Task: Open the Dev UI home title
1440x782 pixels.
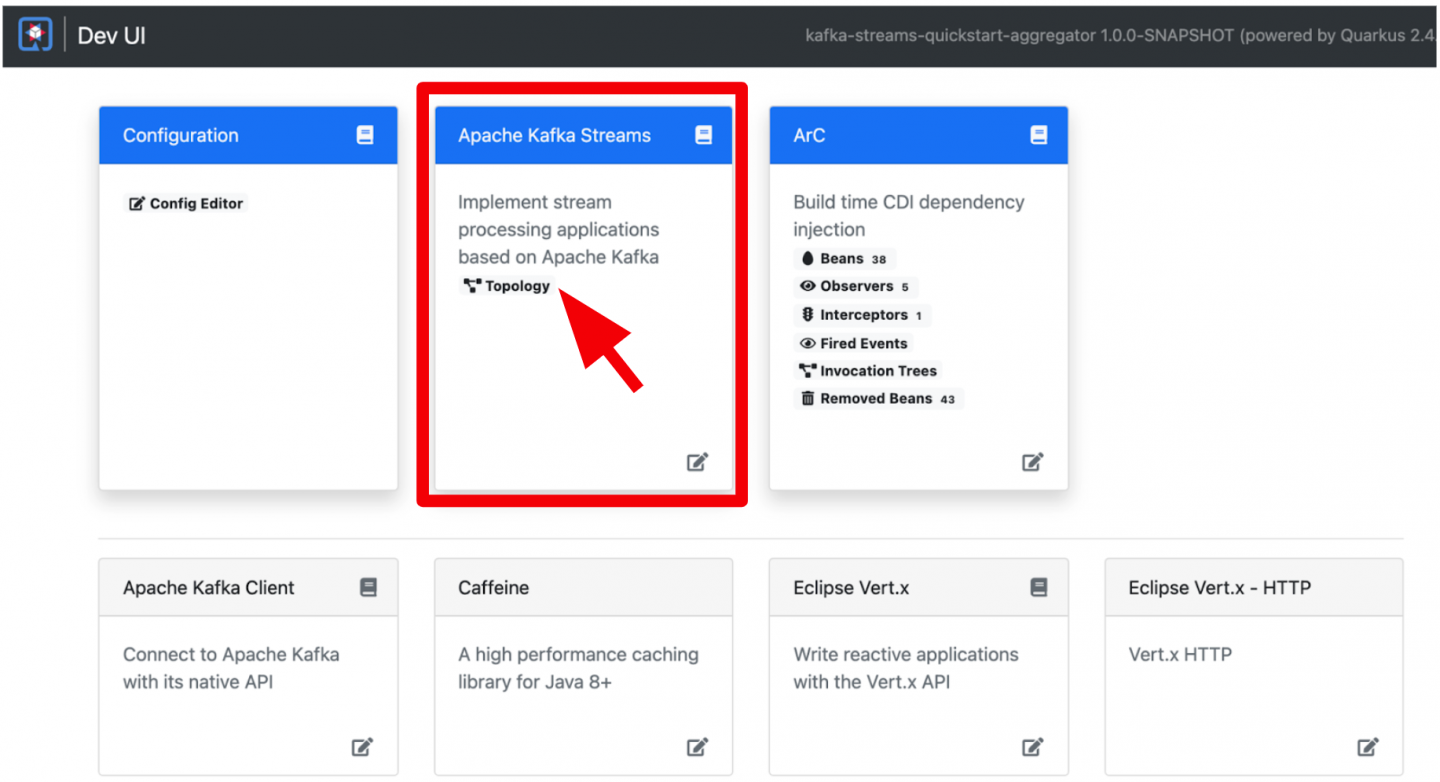Action: pos(112,36)
